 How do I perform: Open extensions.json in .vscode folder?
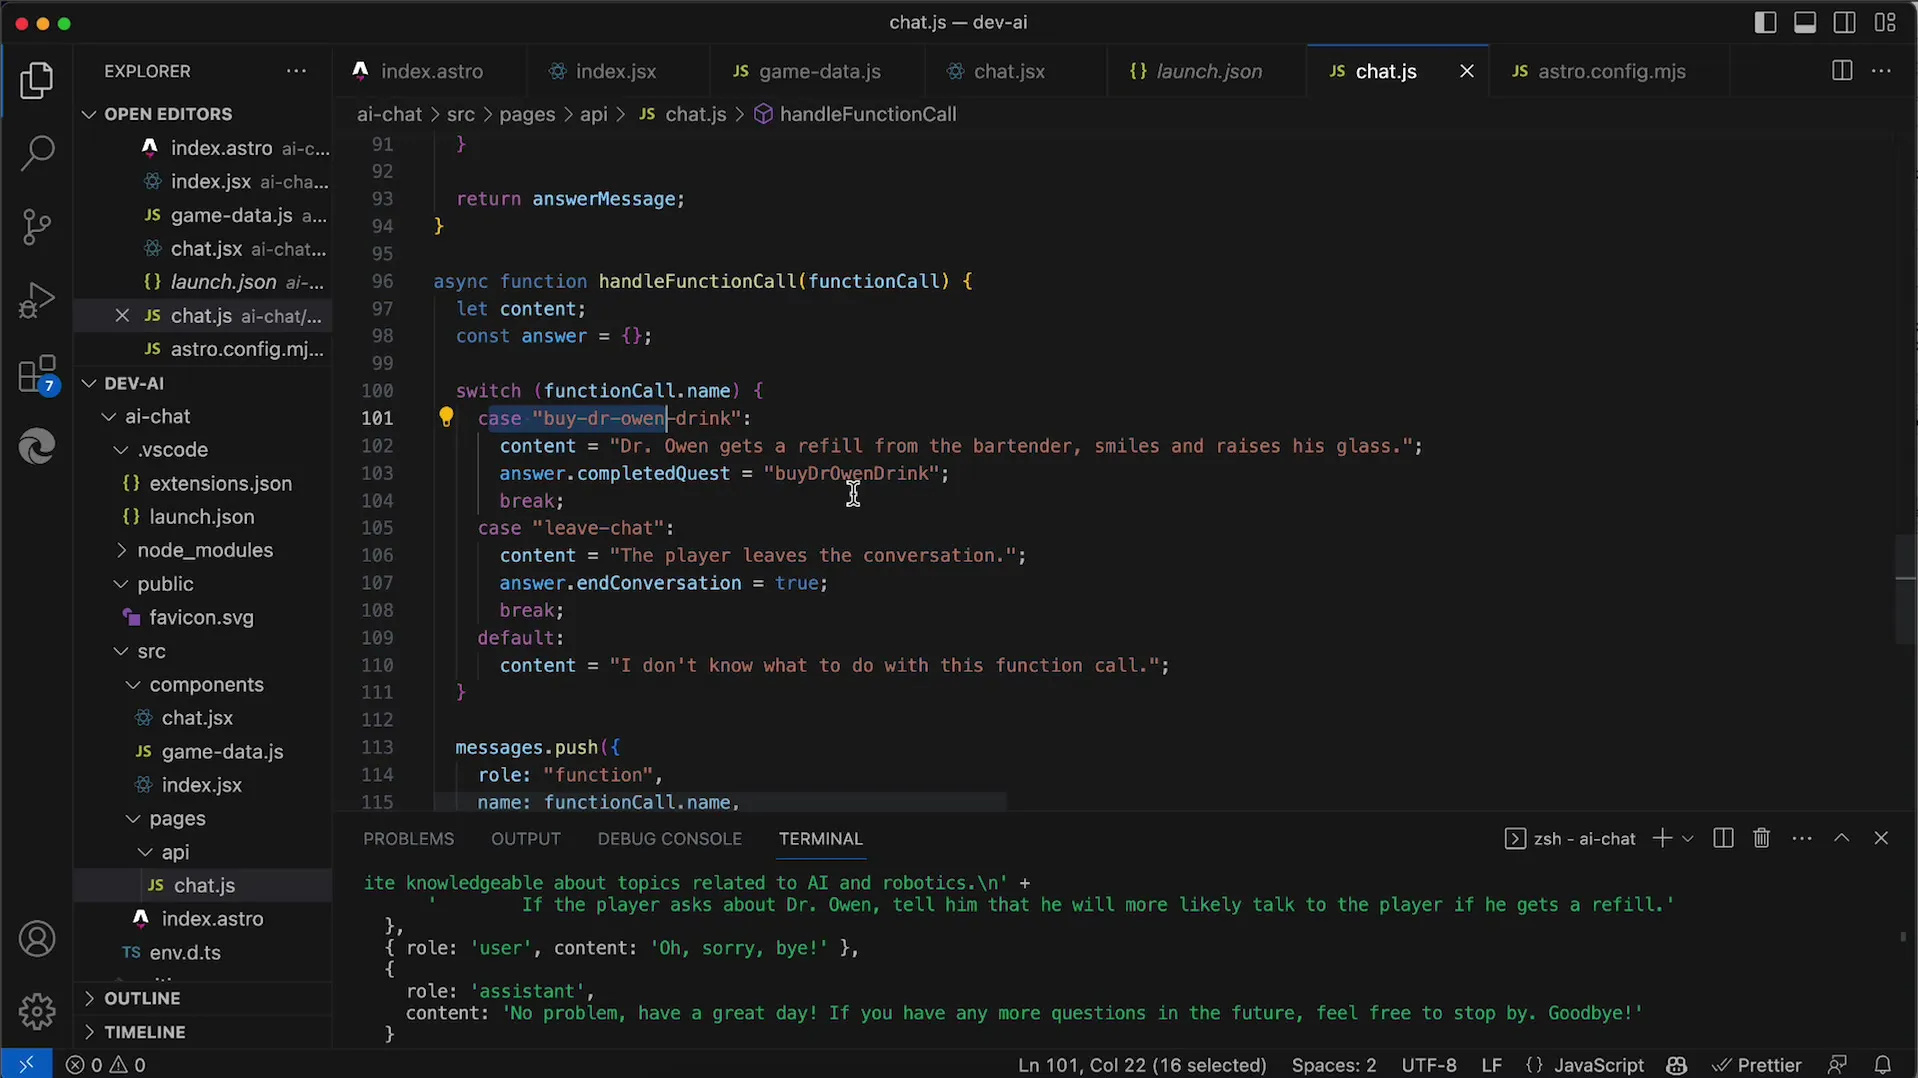tap(220, 483)
